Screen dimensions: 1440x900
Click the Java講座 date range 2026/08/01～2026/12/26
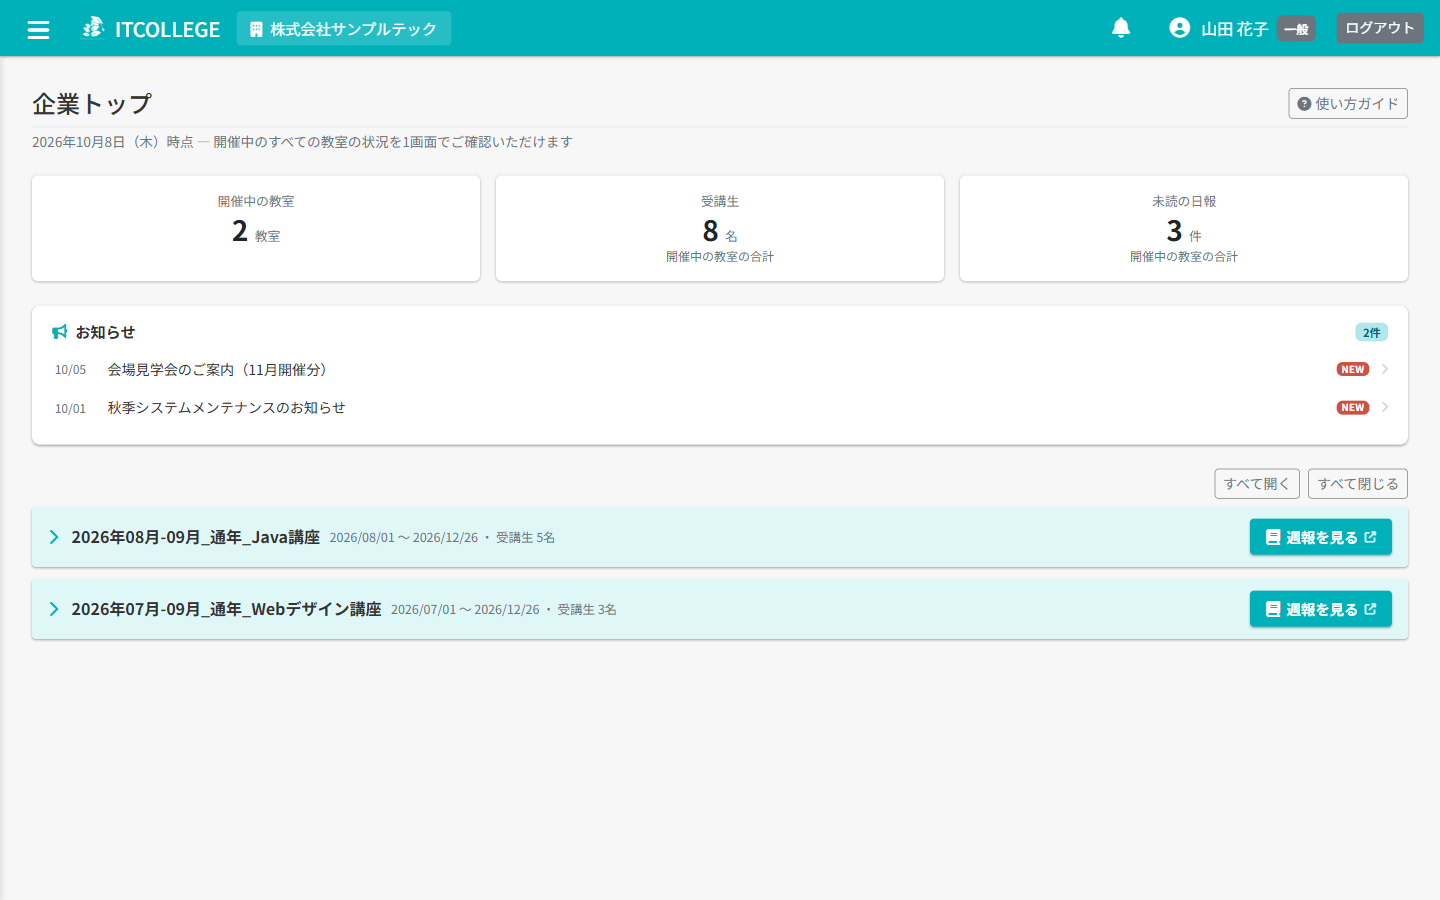pos(404,538)
